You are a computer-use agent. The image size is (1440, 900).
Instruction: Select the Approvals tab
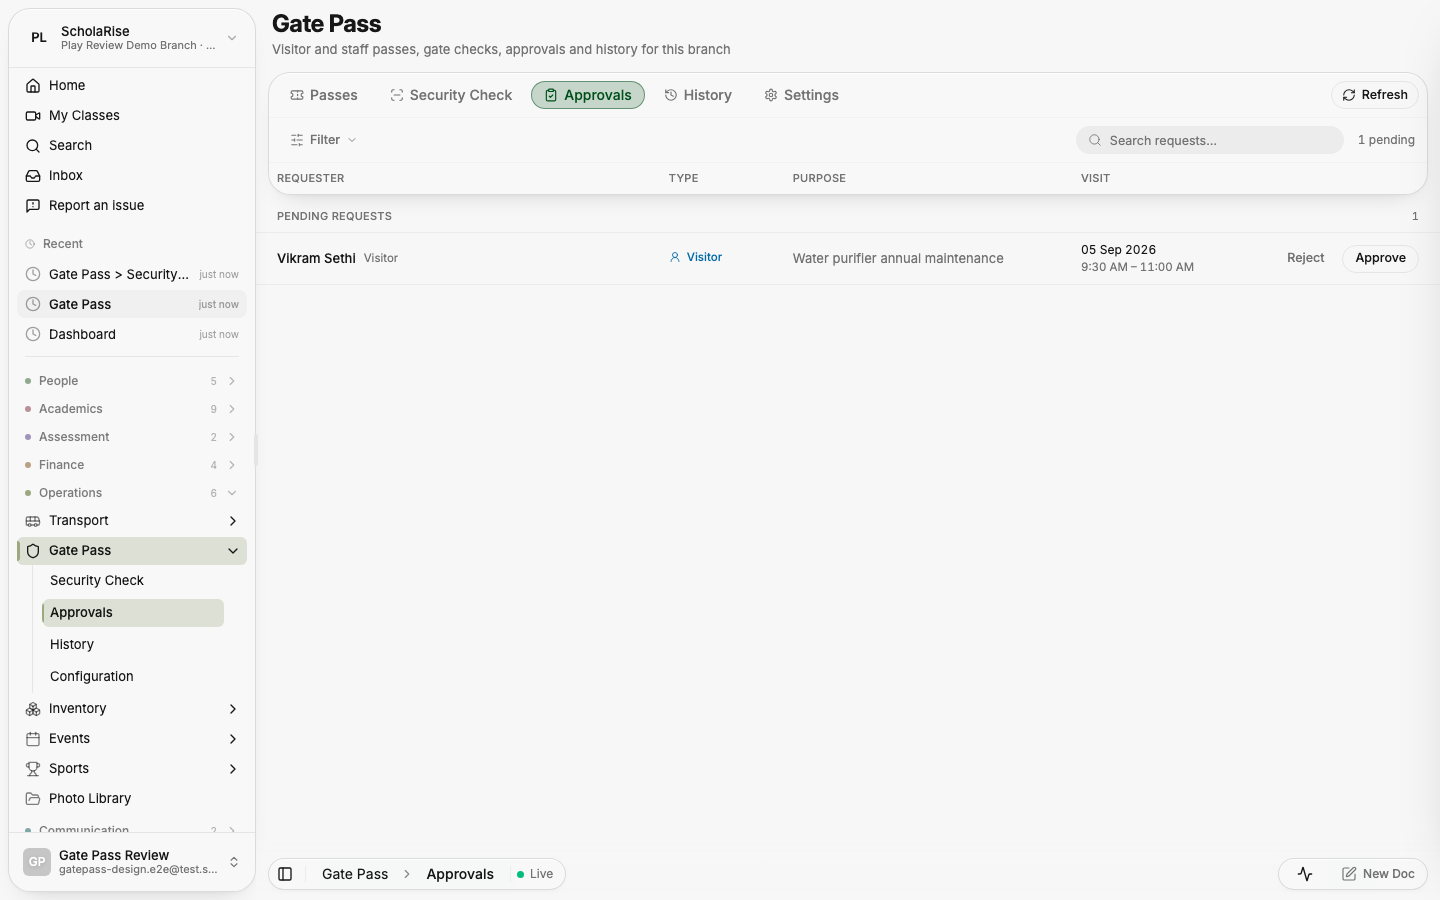(x=588, y=95)
